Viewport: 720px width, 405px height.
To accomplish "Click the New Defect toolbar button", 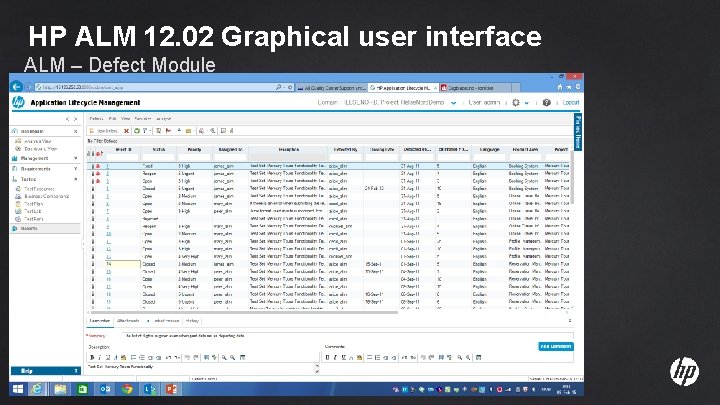I will (104, 131).
